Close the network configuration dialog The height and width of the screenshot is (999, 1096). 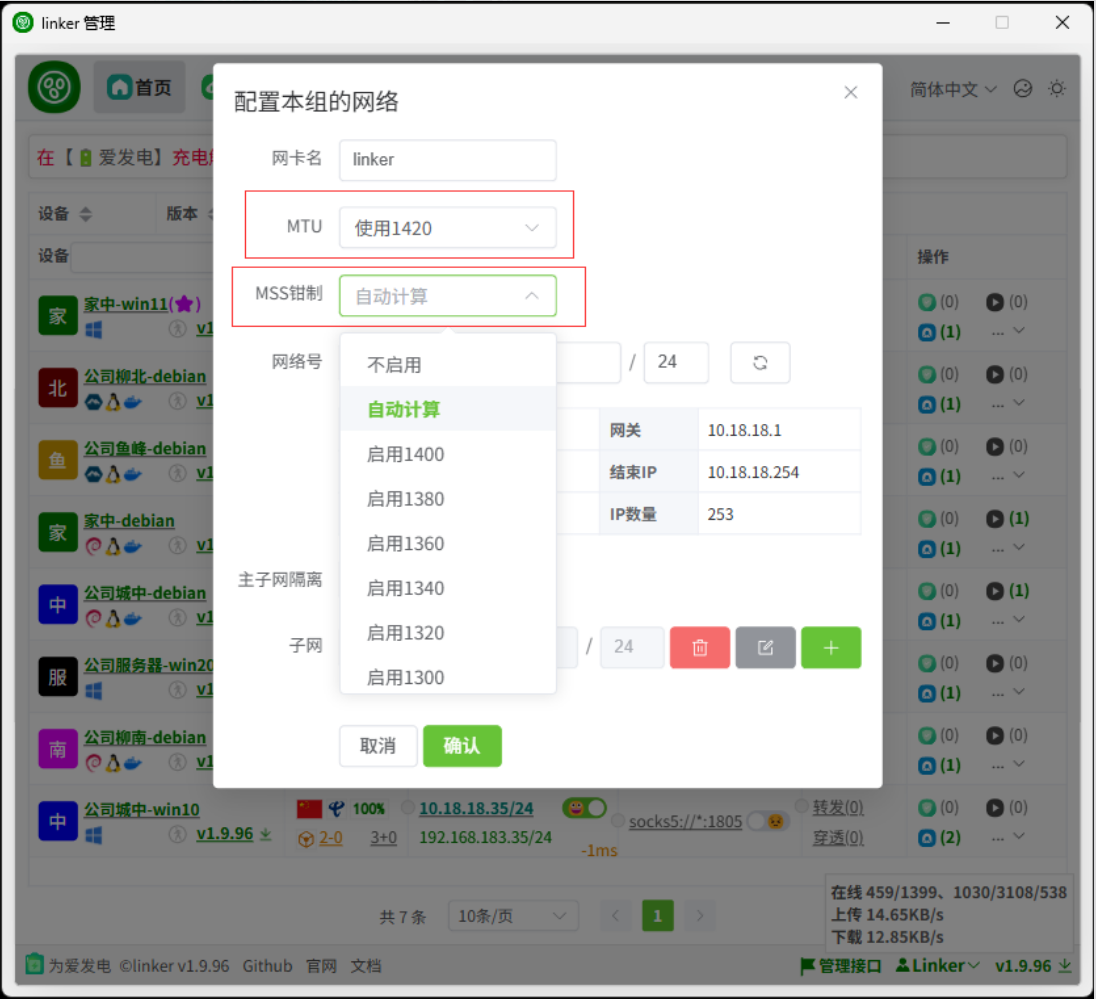click(850, 92)
